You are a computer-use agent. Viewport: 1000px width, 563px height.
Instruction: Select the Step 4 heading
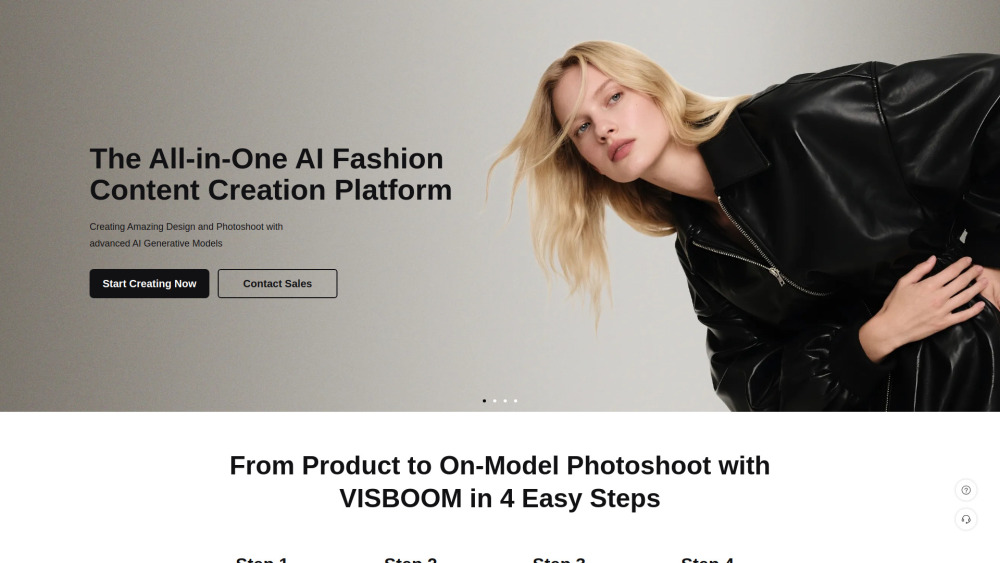[707, 559]
